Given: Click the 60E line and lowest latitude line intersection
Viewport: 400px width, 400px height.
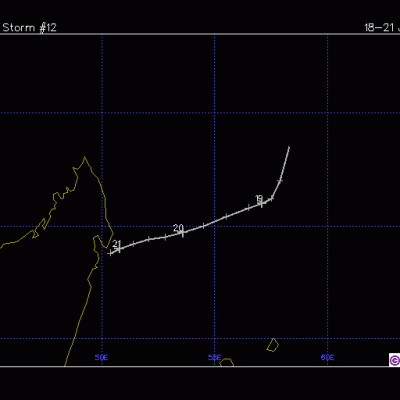Looking at the screenshot, I should click(x=328, y=339).
